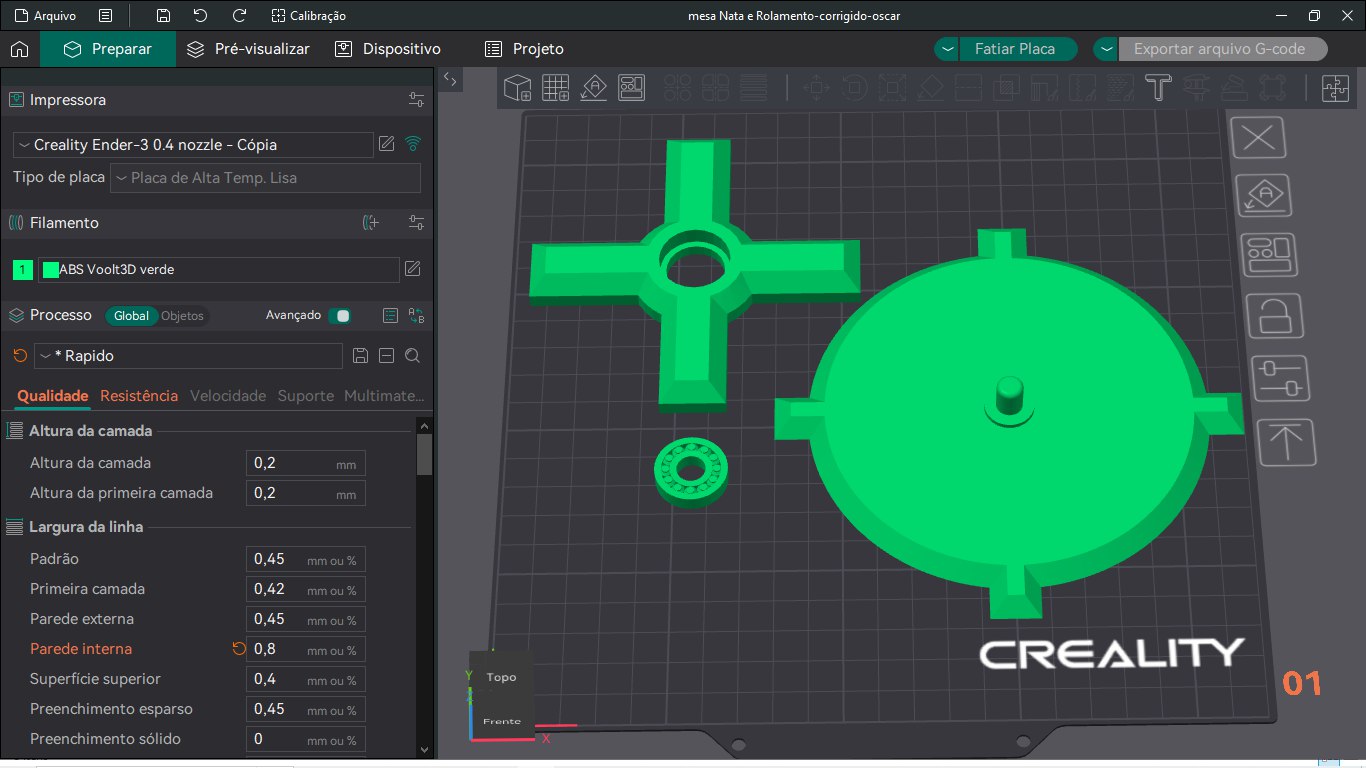
Task: Click the Add plate grid icon
Action: pos(556,88)
